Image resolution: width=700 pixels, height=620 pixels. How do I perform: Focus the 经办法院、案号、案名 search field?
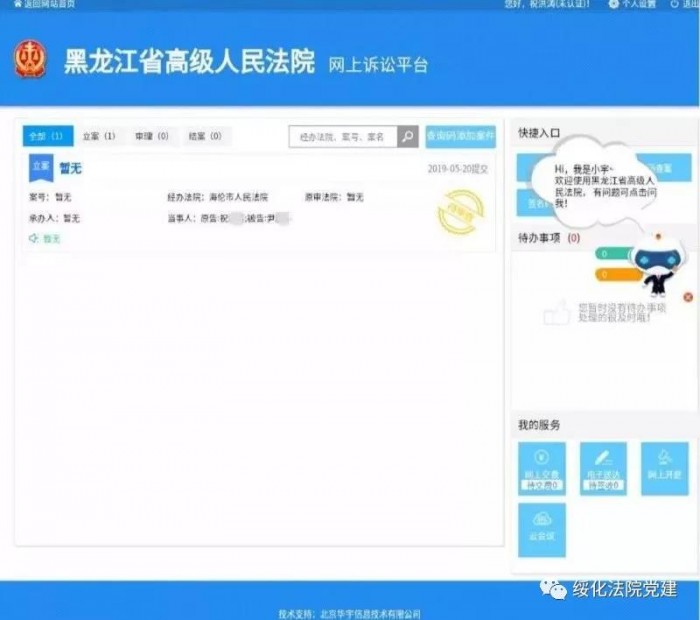[343, 137]
